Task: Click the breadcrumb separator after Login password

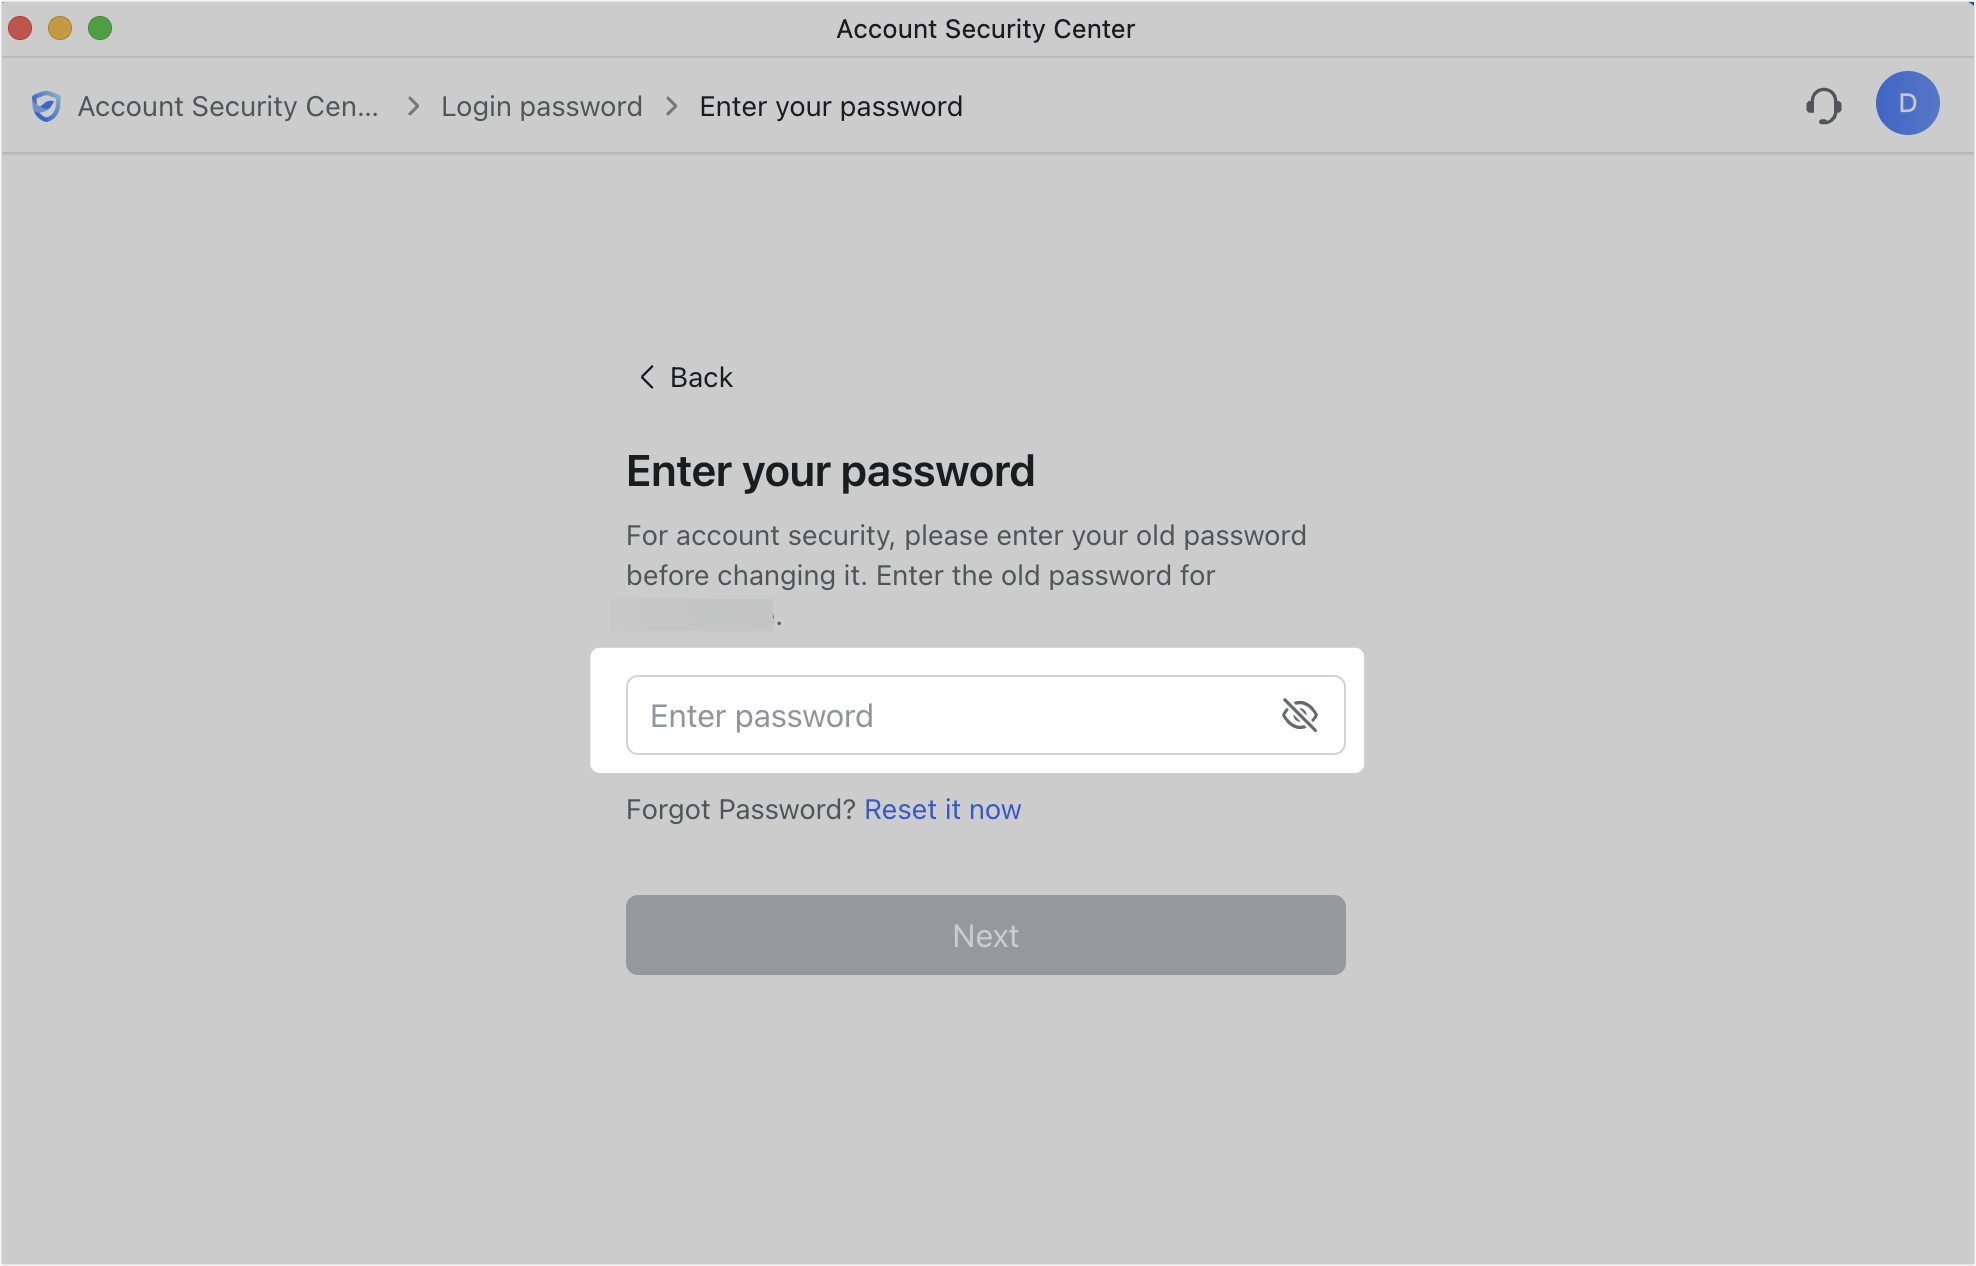Action: click(669, 106)
